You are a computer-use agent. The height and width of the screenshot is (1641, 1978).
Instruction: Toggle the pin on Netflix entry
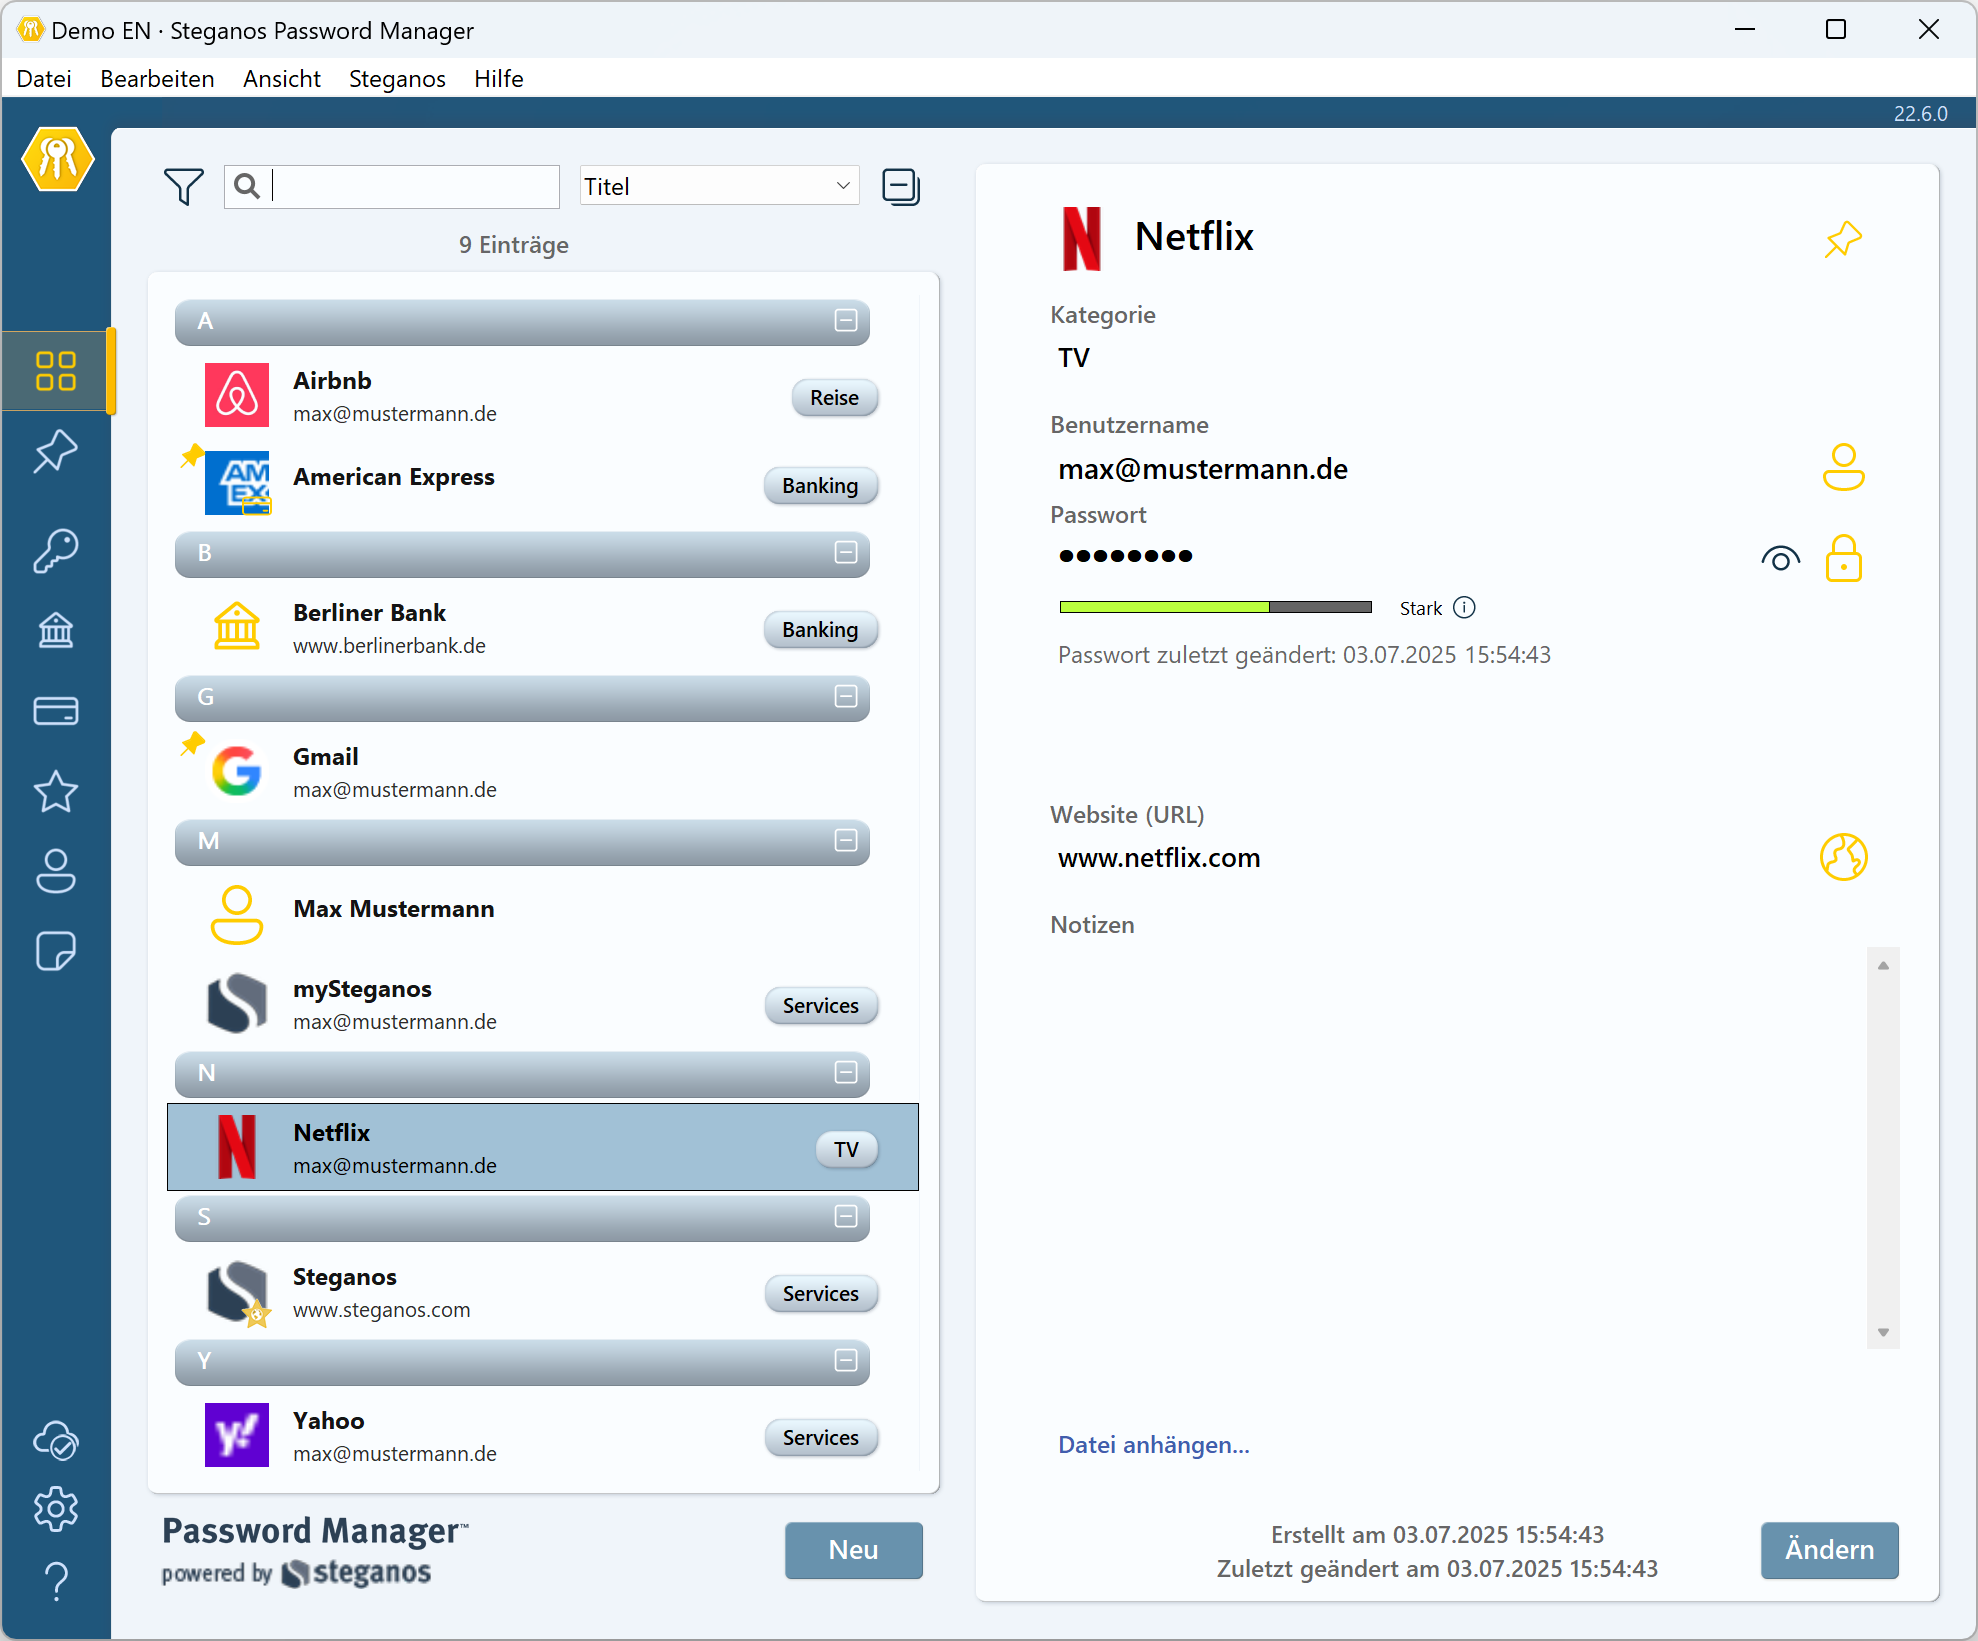[1842, 240]
